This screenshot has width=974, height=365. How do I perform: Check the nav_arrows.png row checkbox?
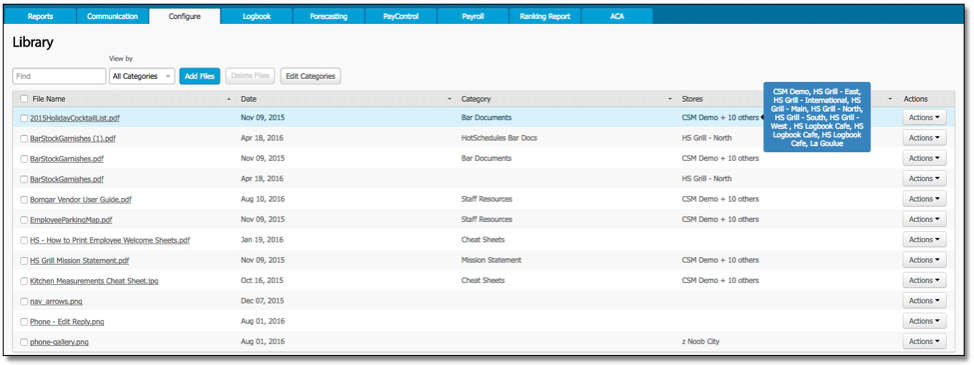(x=24, y=302)
